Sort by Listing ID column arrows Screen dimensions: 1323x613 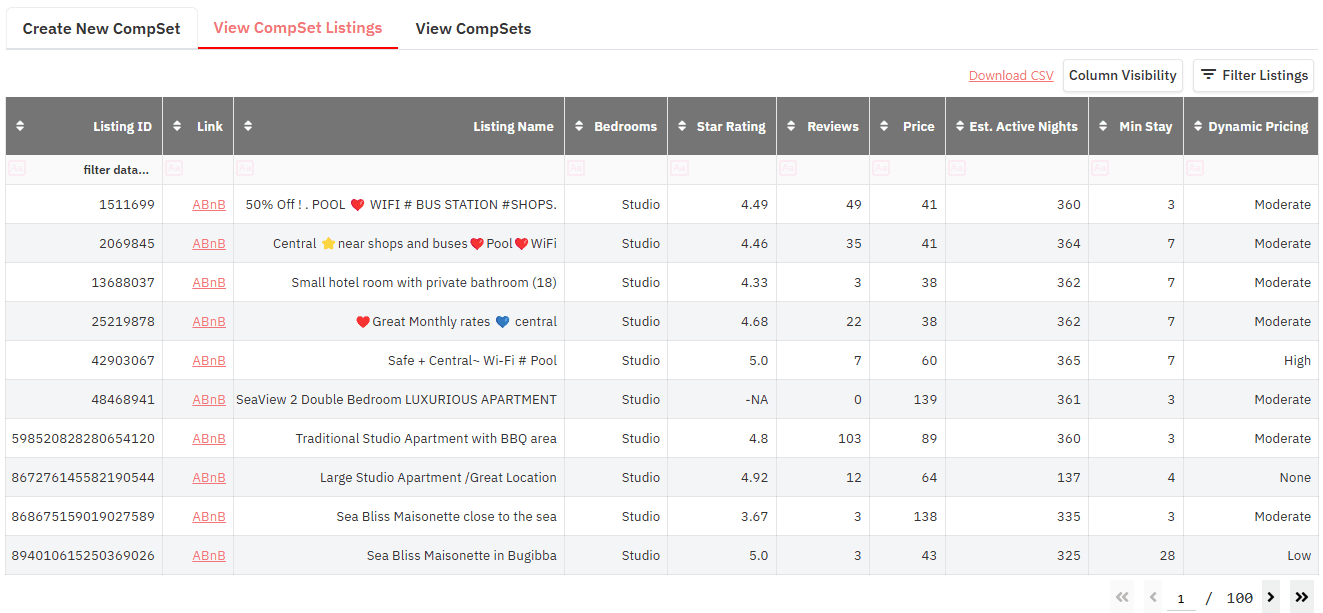click(x=20, y=126)
